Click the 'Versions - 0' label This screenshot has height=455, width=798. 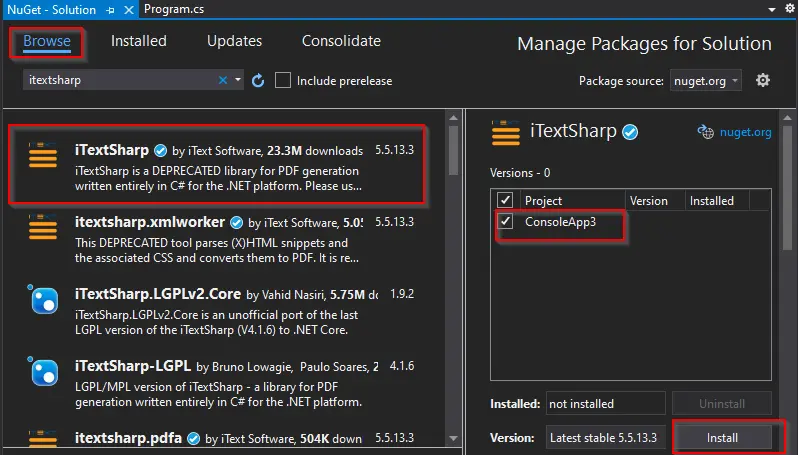tap(520, 173)
